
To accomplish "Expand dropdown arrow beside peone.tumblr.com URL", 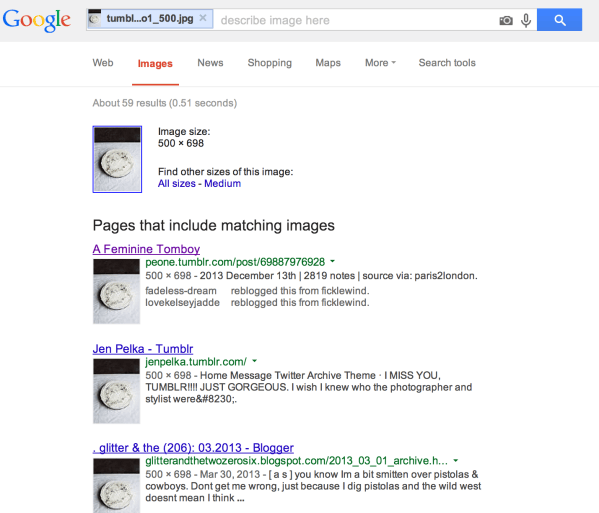I will [332, 261].
